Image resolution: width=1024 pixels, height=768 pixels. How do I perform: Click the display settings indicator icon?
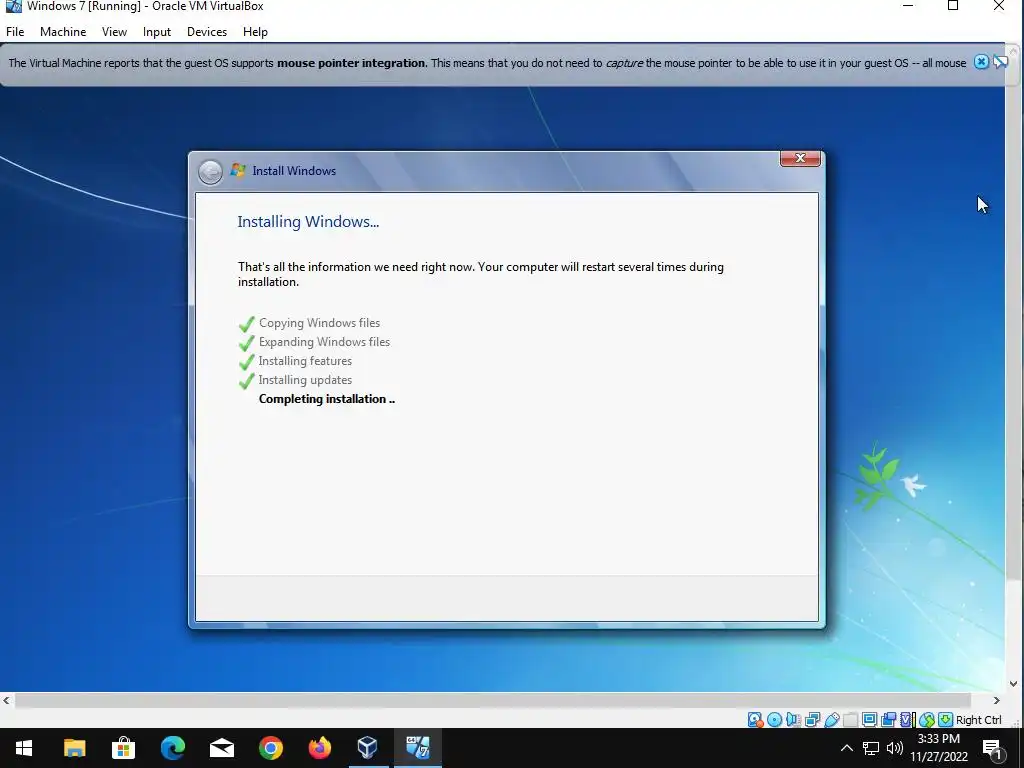click(x=869, y=720)
